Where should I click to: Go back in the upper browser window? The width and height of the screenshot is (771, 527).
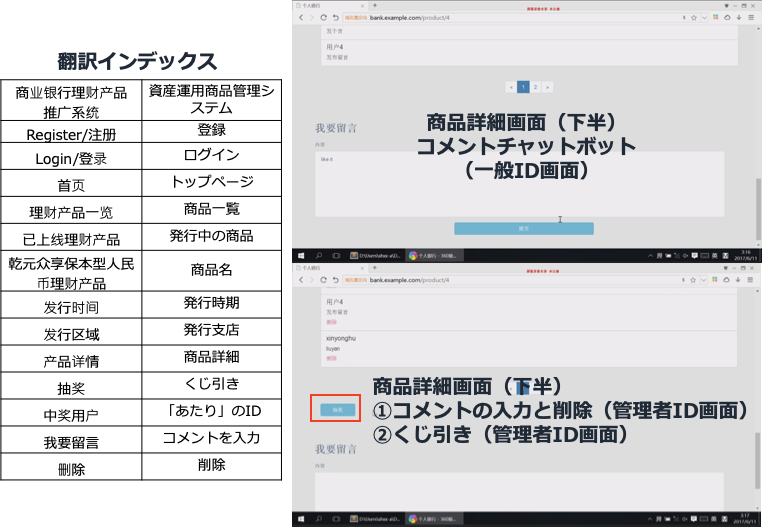pyautogui.click(x=301, y=18)
